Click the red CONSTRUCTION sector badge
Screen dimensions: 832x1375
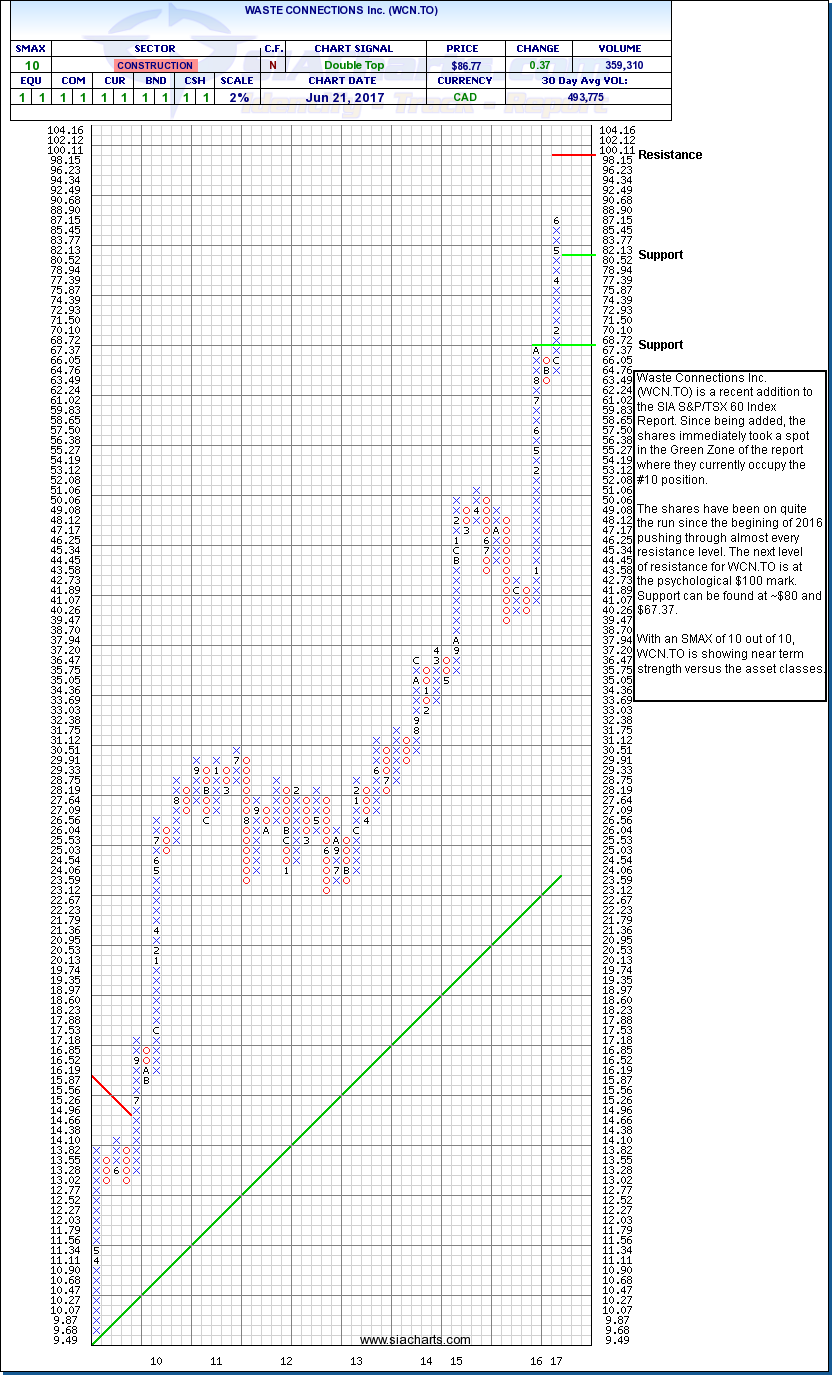(155, 65)
